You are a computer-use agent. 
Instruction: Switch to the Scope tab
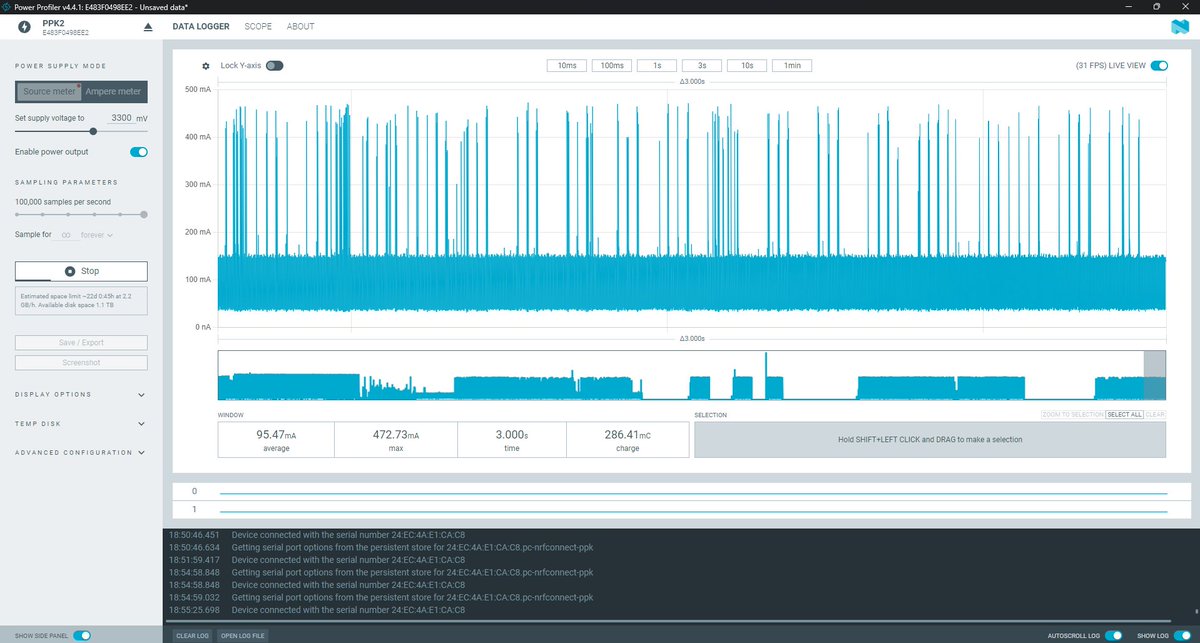coord(258,27)
